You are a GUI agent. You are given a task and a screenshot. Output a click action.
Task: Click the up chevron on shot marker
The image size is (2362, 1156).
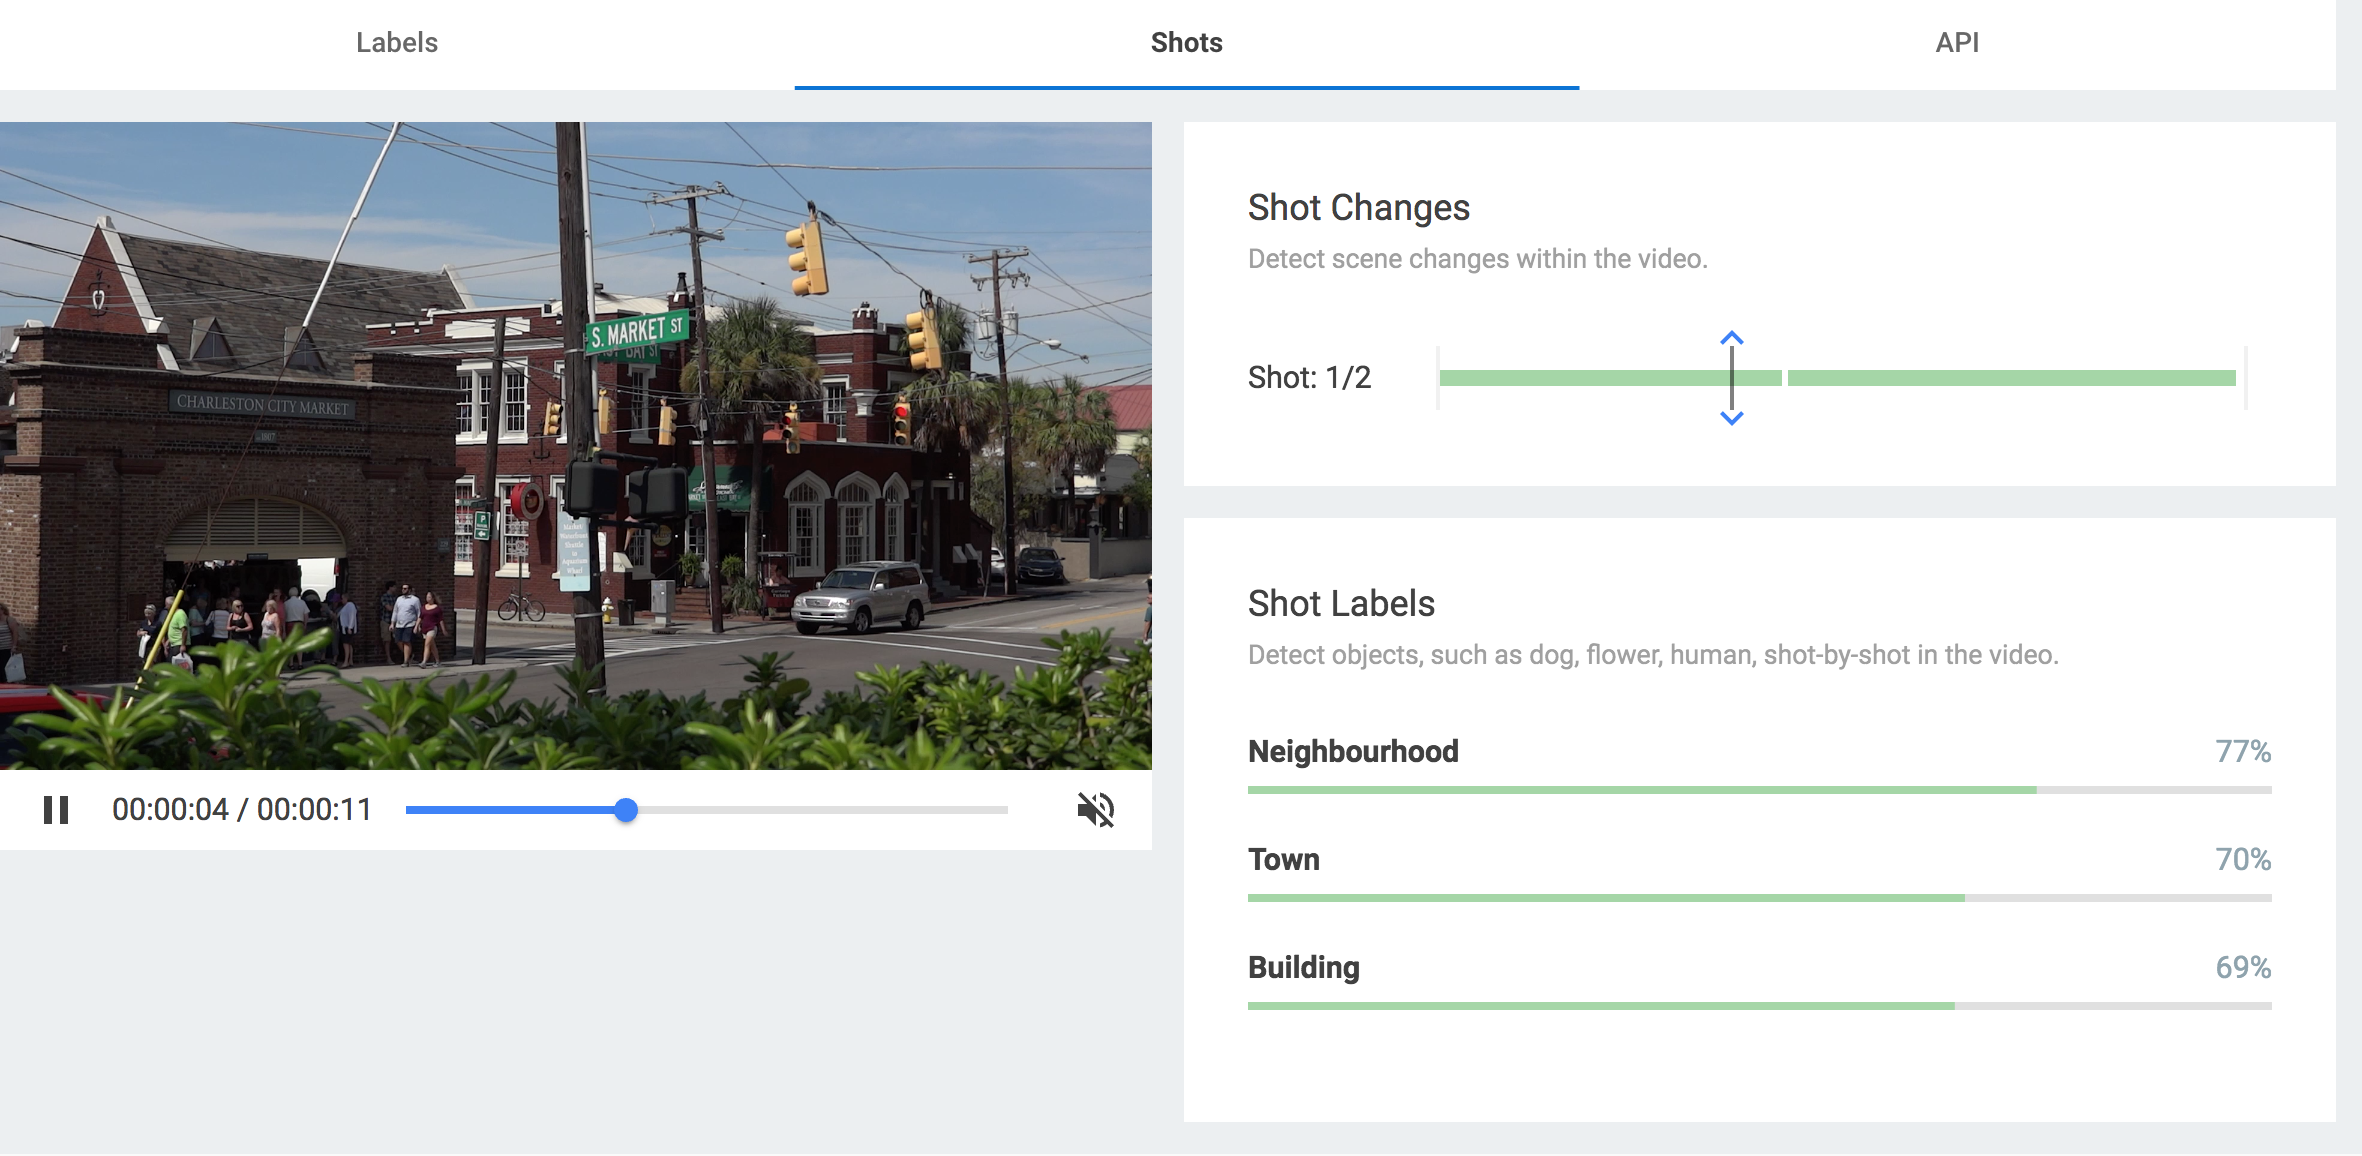pos(1732,338)
